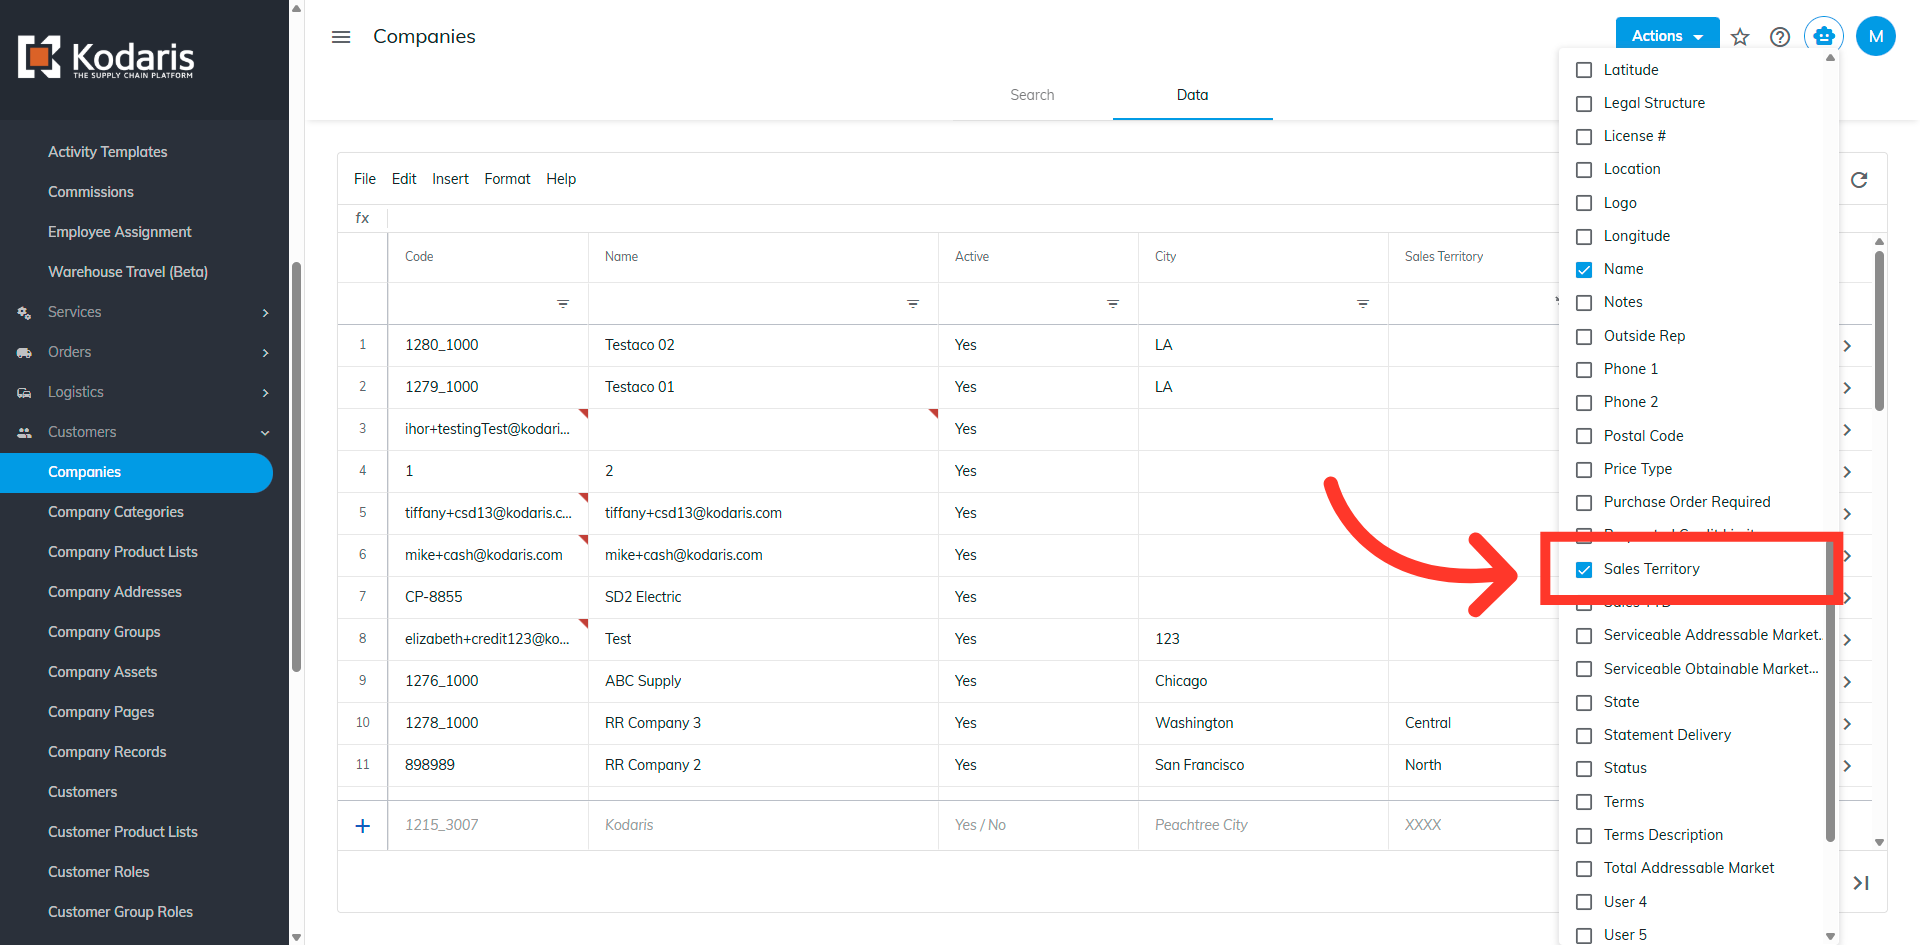Screen dimensions: 1920x945
Task: Uncheck the Name column checkbox
Action: (x=1584, y=270)
